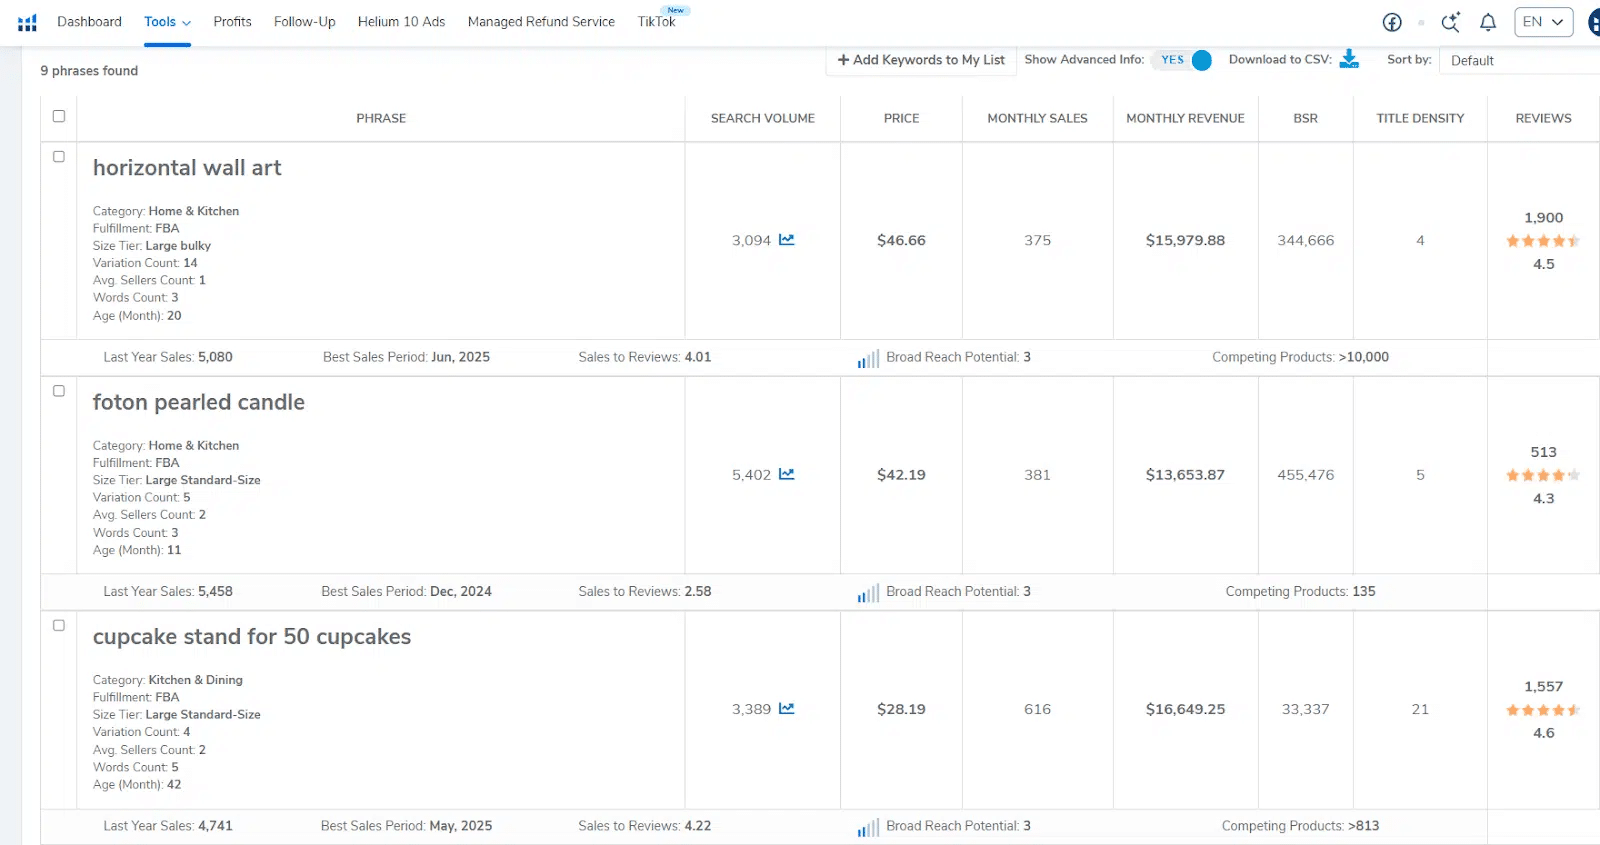1600x845 pixels.
Task: Click the AI search magnifier icon
Action: pyautogui.click(x=1450, y=22)
